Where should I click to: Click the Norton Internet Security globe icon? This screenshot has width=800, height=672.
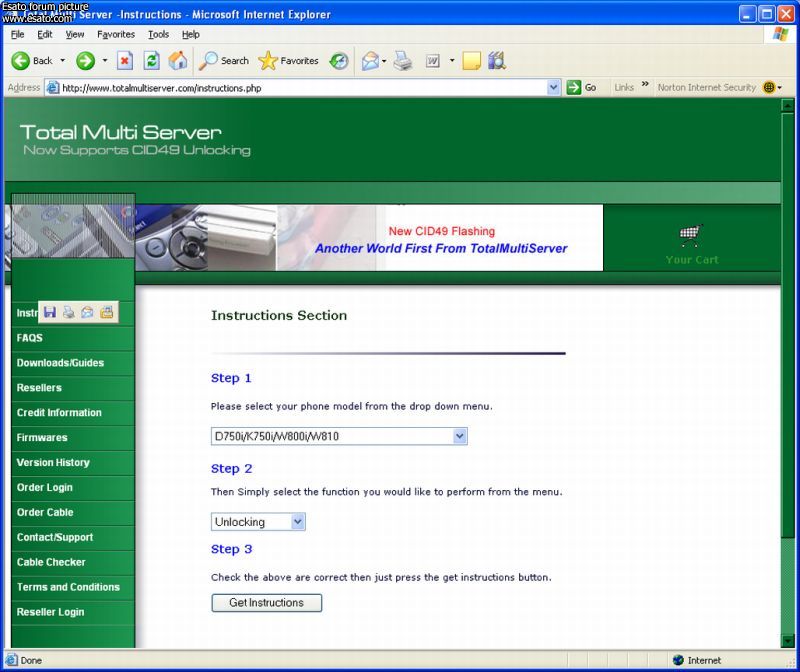768,87
